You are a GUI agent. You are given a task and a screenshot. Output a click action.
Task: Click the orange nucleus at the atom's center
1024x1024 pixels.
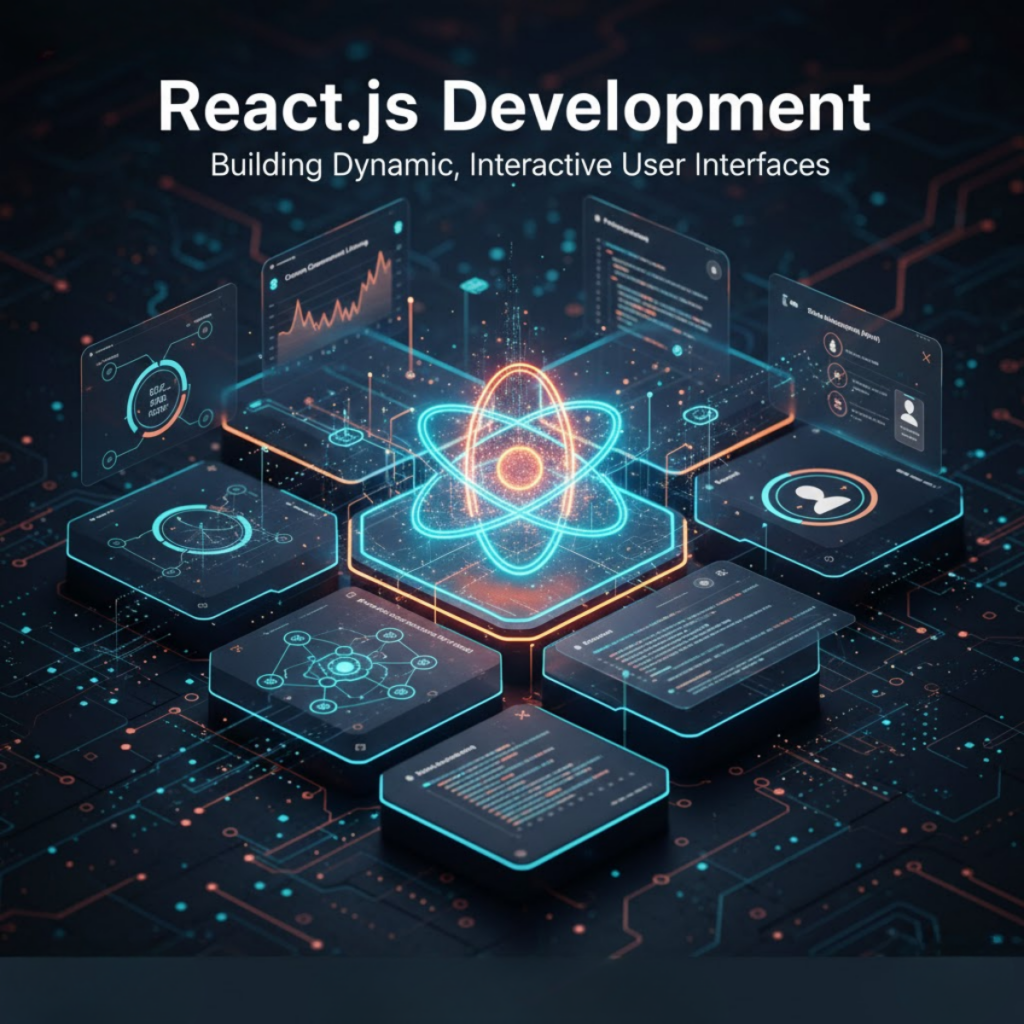point(519,464)
